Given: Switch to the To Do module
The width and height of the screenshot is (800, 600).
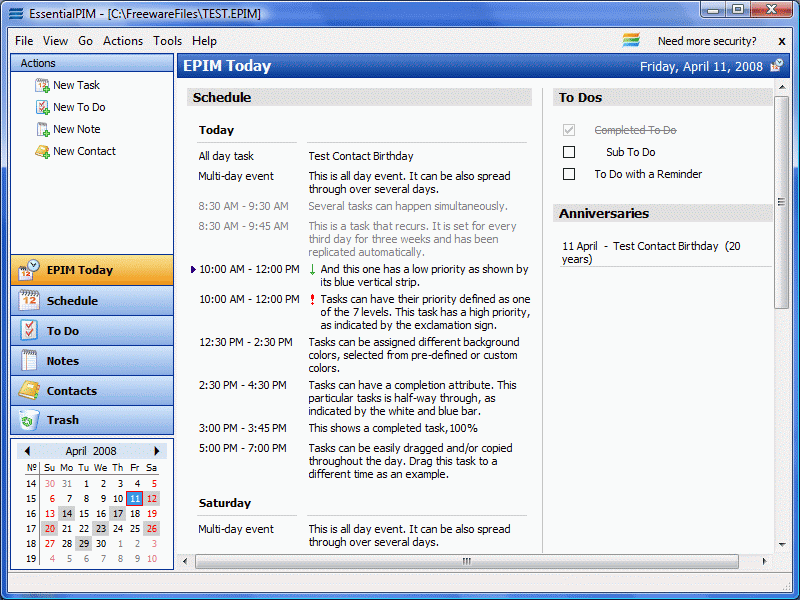Looking at the screenshot, I should [92, 331].
